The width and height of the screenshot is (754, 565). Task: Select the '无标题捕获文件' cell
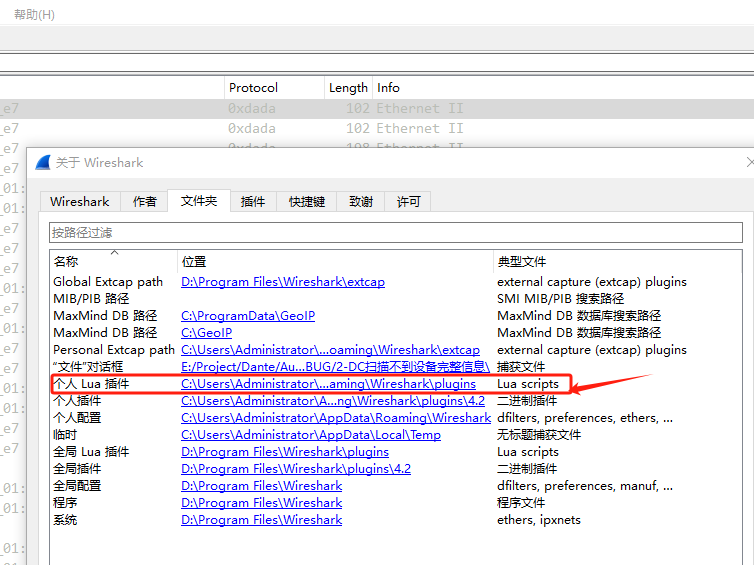(539, 435)
